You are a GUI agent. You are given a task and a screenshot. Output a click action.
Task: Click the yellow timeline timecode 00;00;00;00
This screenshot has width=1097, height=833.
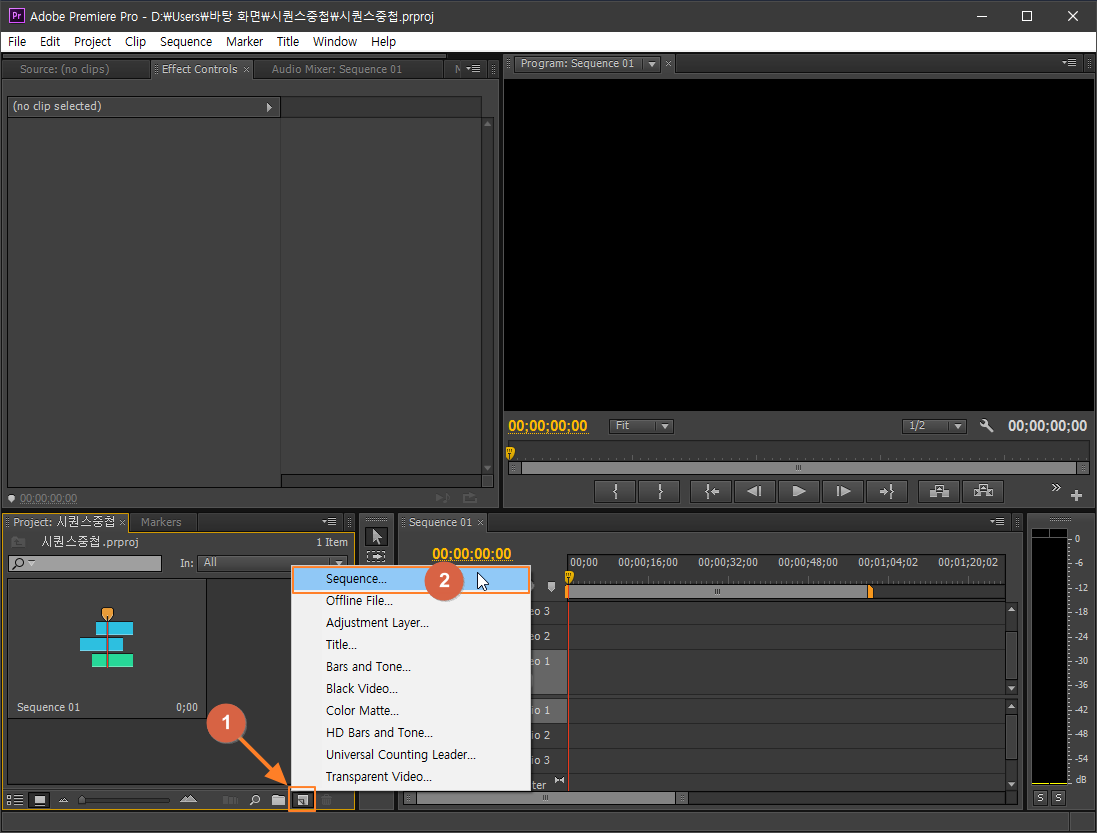[x=472, y=554]
